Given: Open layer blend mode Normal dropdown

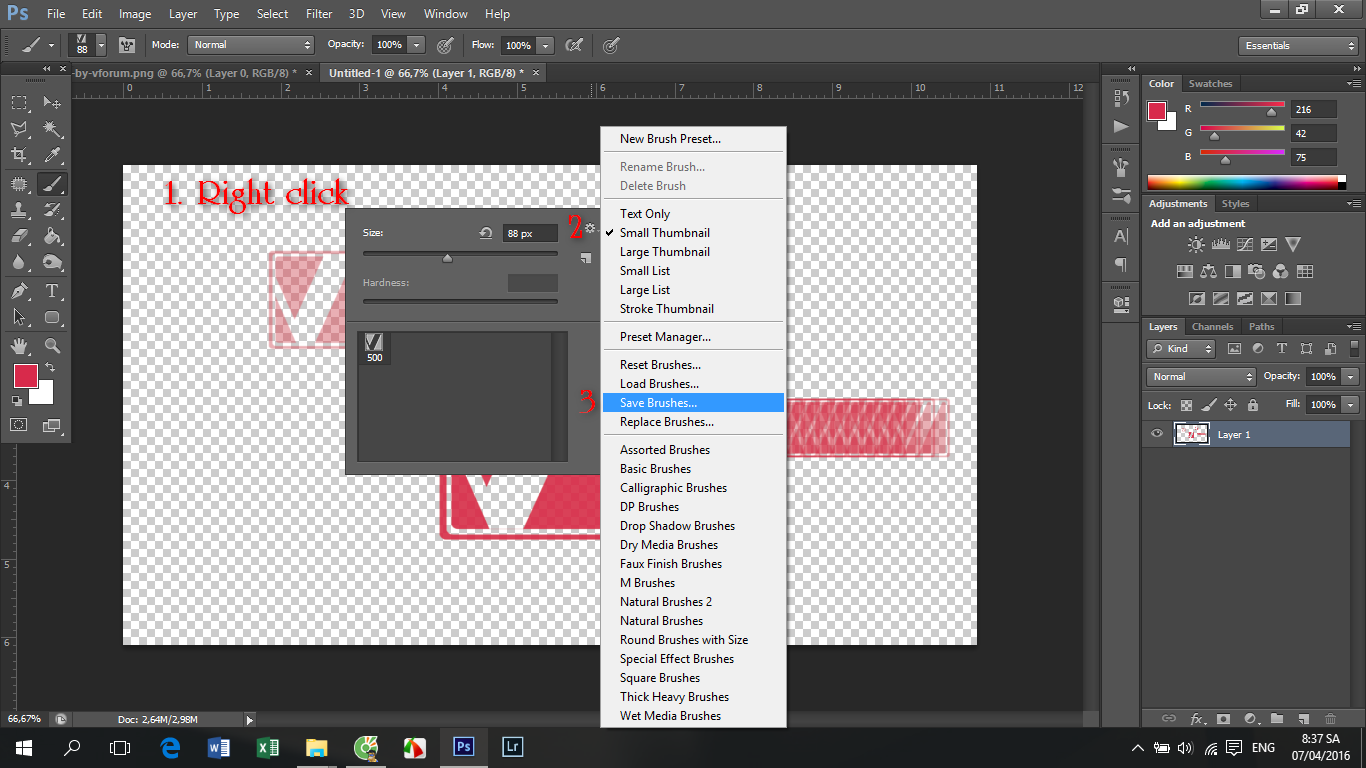Looking at the screenshot, I should (x=1201, y=376).
